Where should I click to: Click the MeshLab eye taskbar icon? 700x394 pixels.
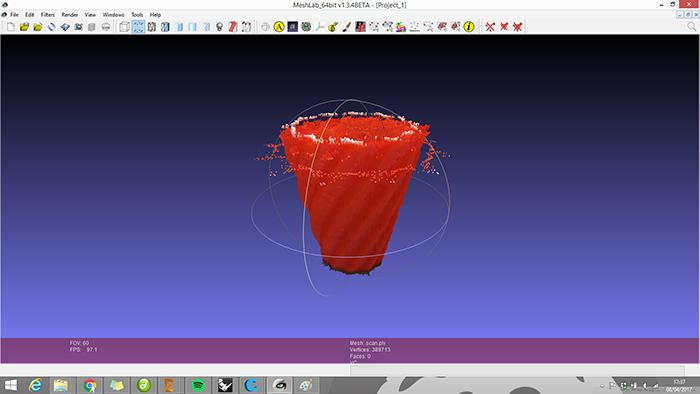coord(279,385)
